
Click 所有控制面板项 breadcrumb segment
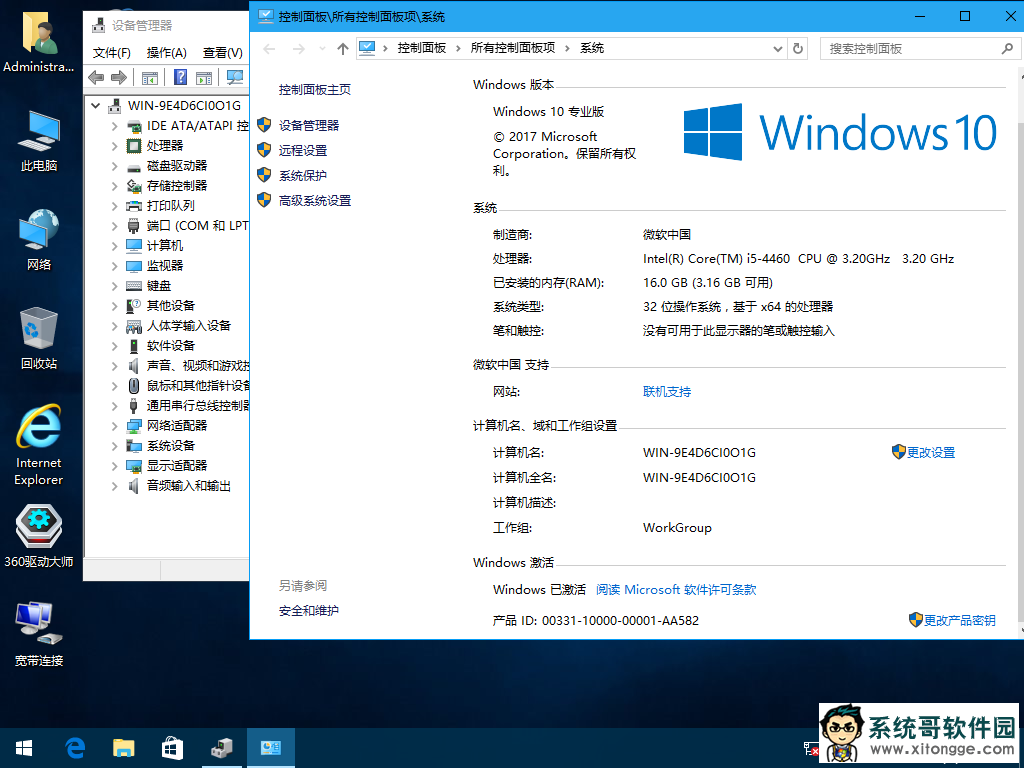513,48
